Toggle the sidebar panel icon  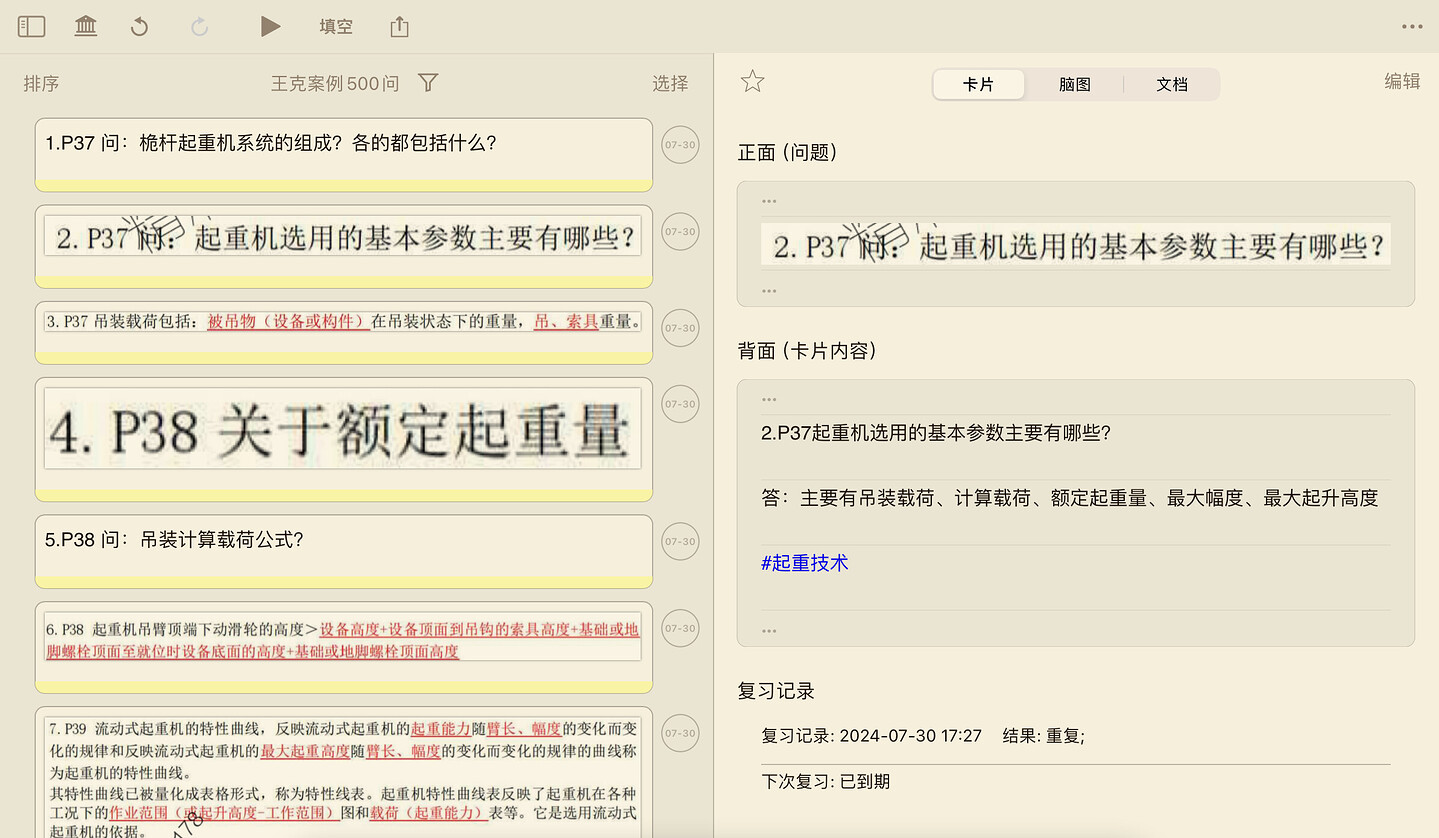tap(31, 27)
